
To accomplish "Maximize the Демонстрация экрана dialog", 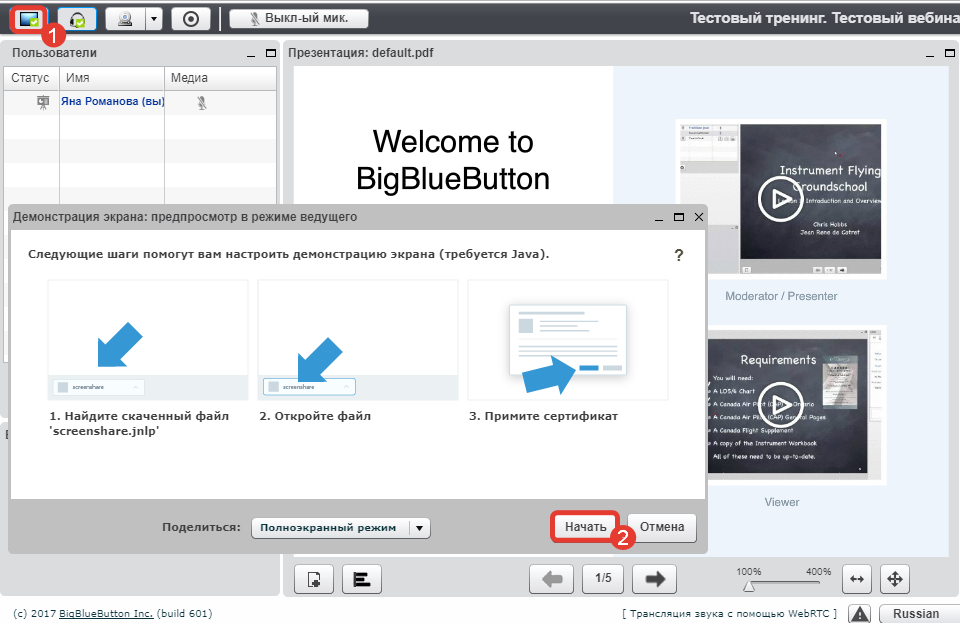I will click(x=678, y=217).
